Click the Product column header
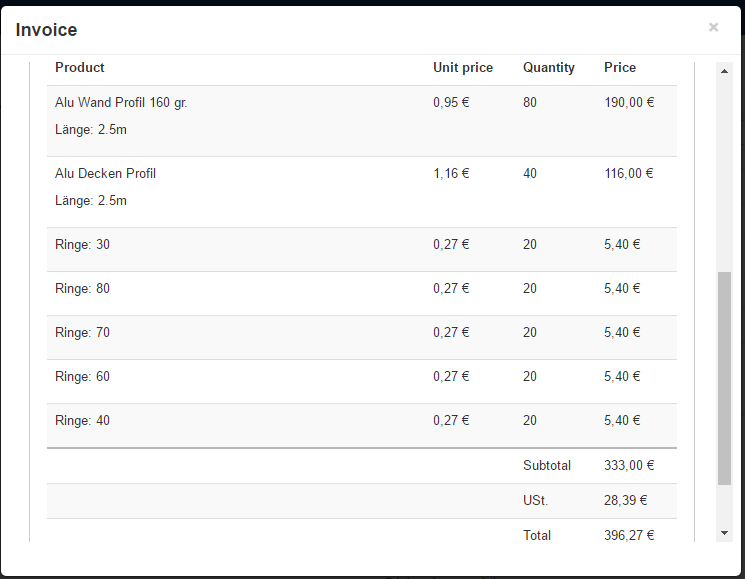 click(80, 68)
